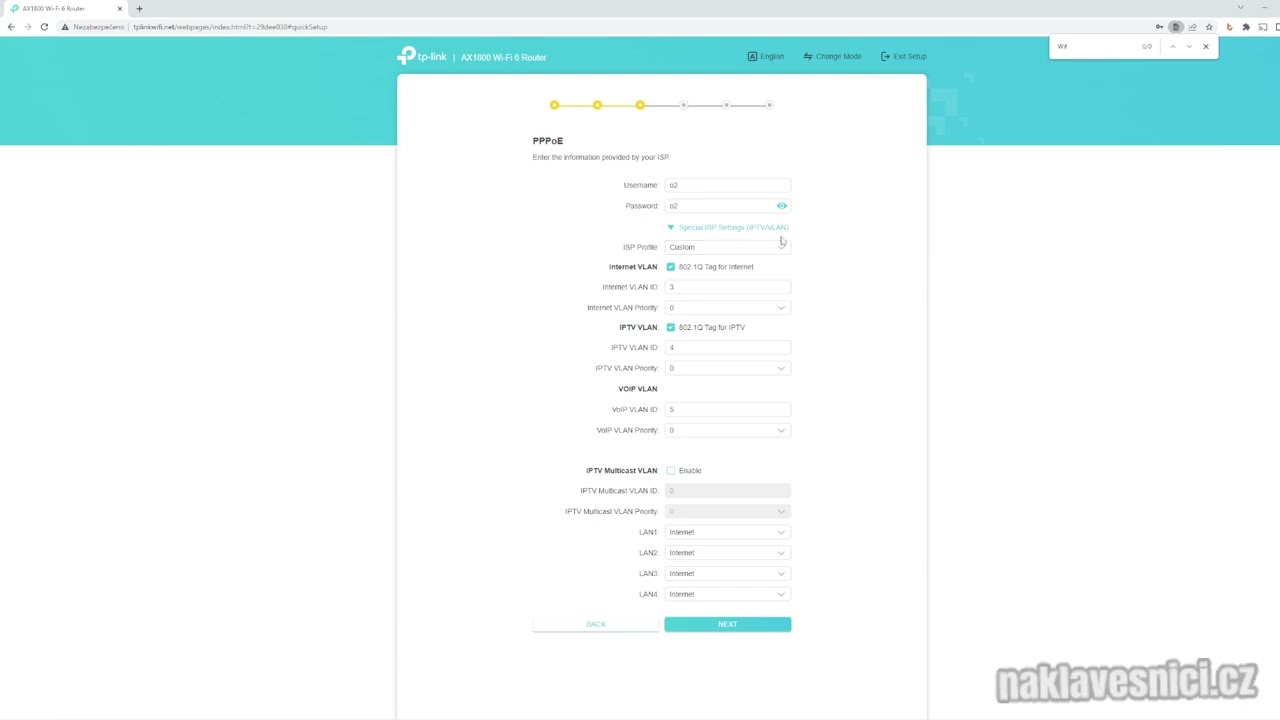Expand the LAN1 port mode dropdown
Viewport: 1280px width, 720px height.
(x=727, y=532)
